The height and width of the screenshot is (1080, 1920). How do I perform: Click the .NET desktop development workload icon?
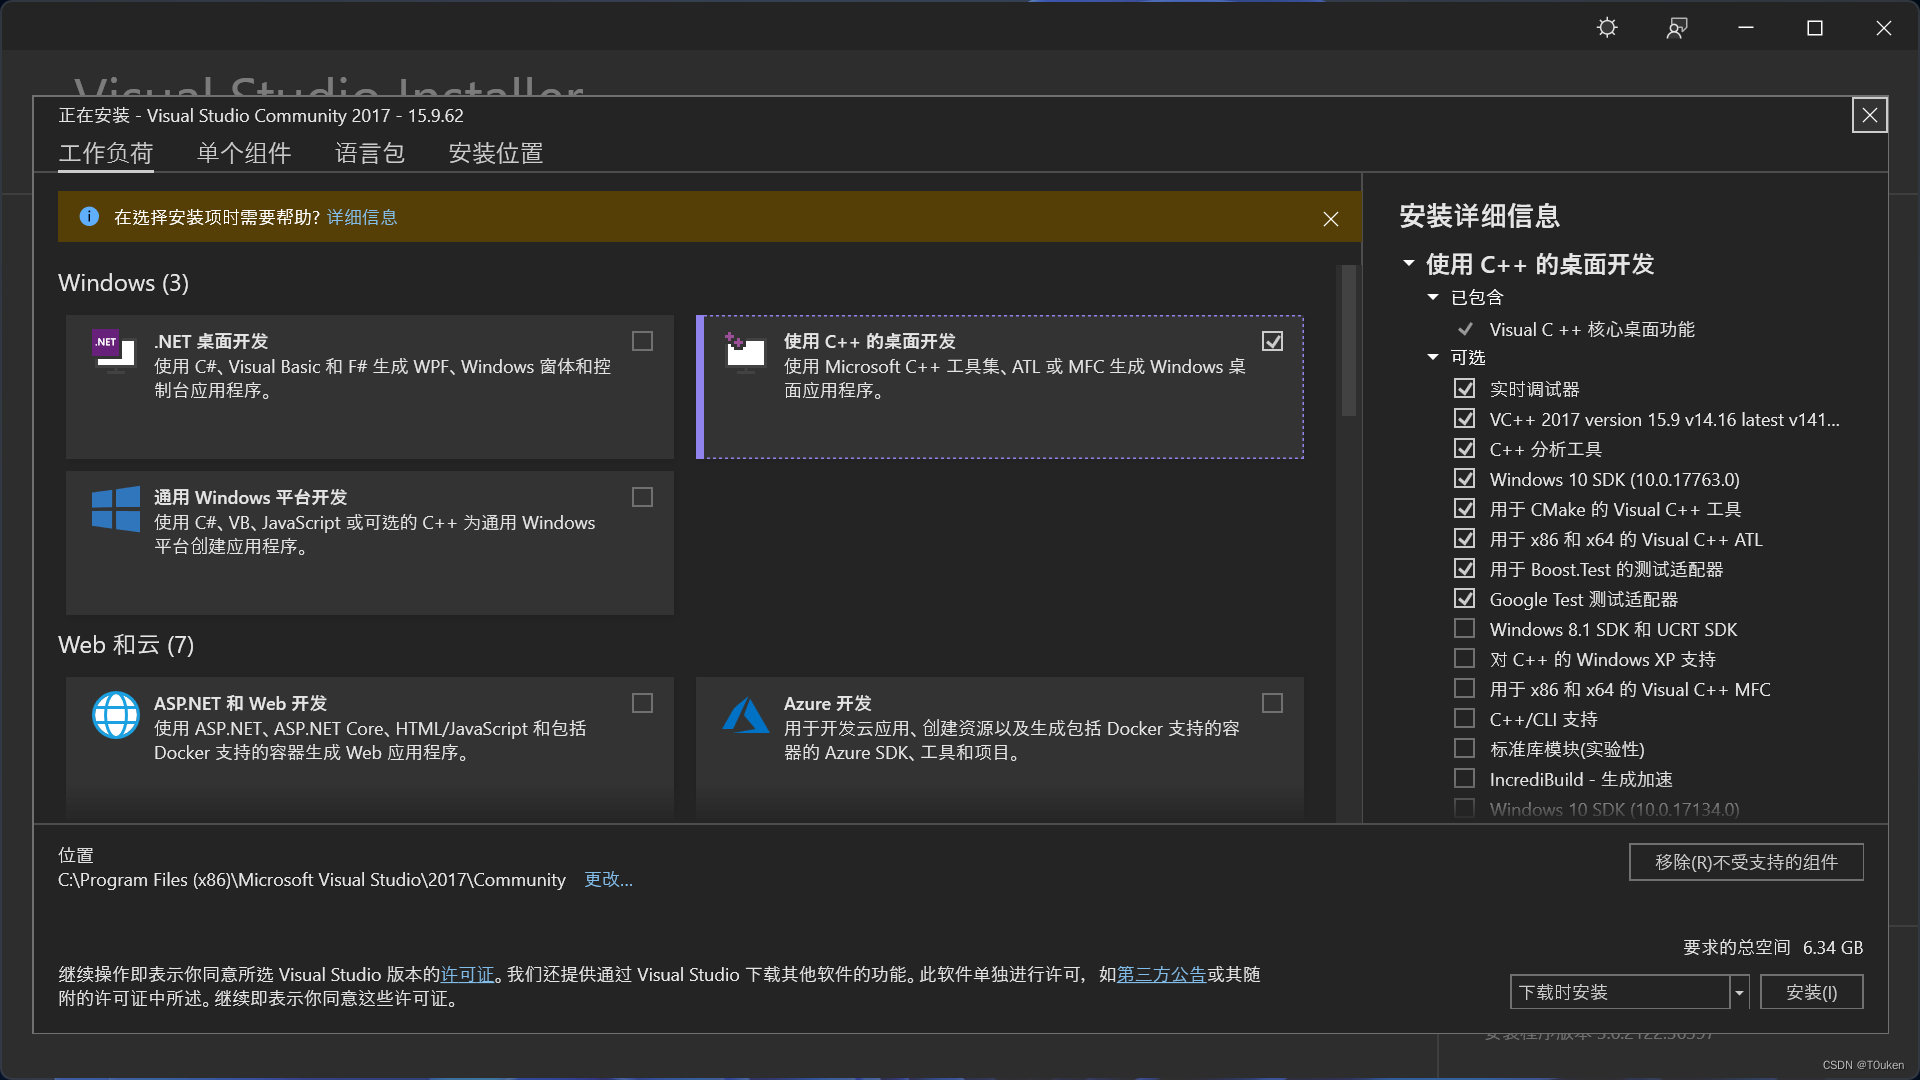114,351
